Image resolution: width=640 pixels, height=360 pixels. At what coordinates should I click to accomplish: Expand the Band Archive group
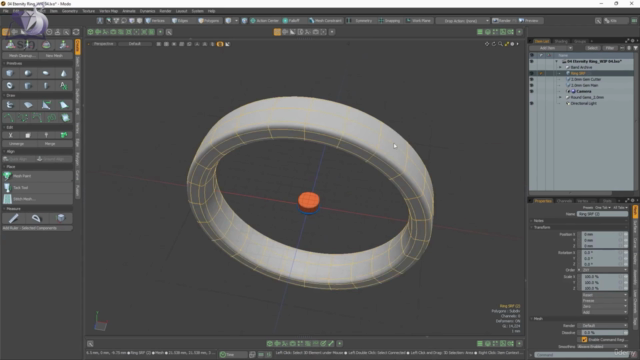coord(560,67)
